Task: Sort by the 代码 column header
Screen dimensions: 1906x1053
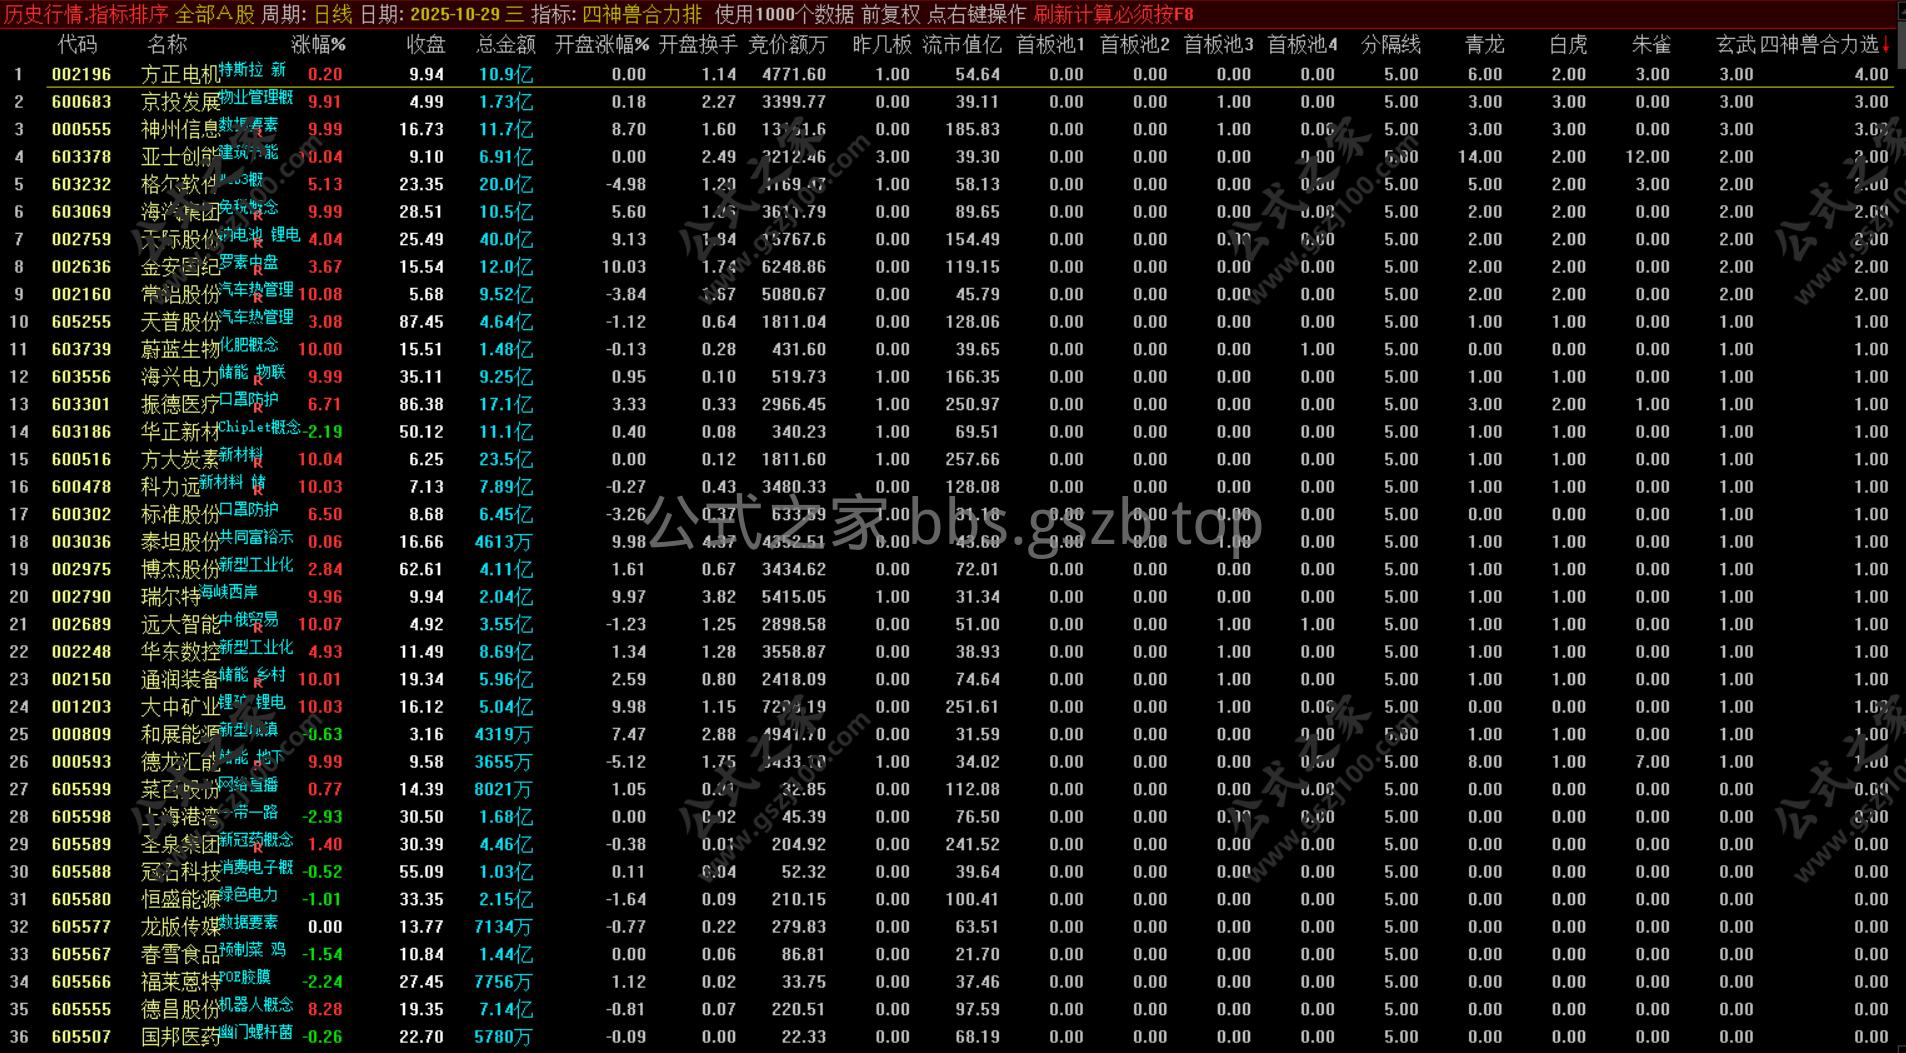Action: click(x=77, y=44)
